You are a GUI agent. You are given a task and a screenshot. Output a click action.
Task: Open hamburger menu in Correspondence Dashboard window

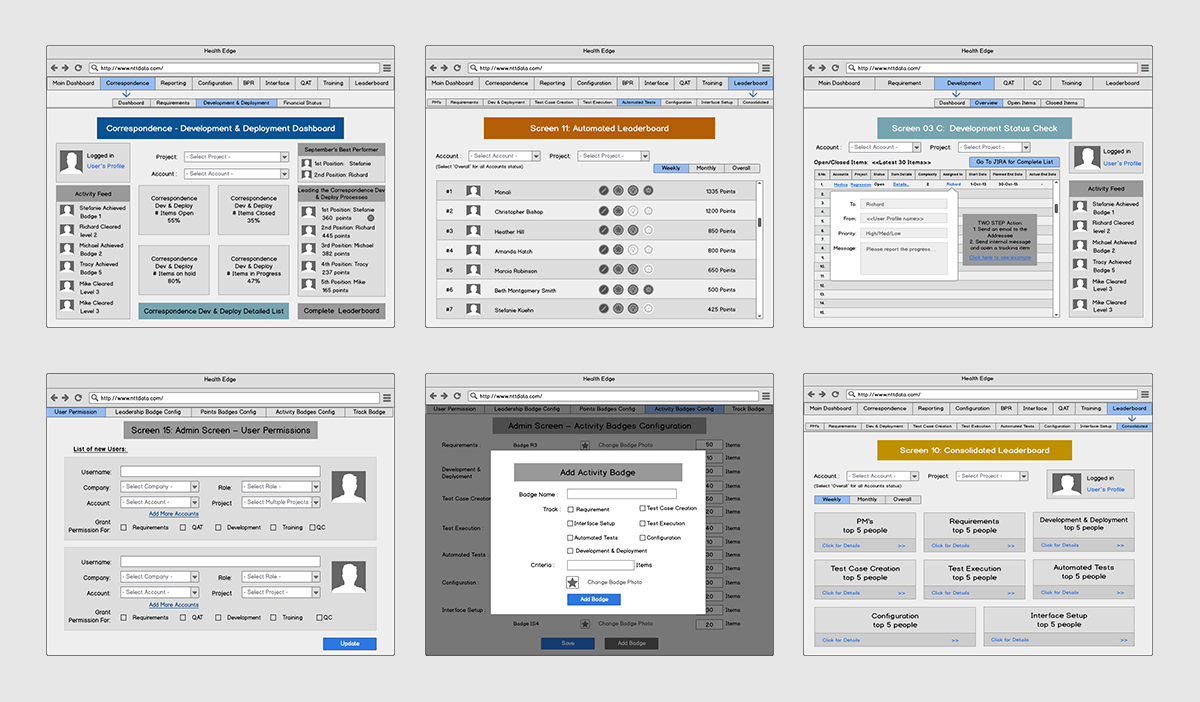pyautogui.click(x=386, y=68)
